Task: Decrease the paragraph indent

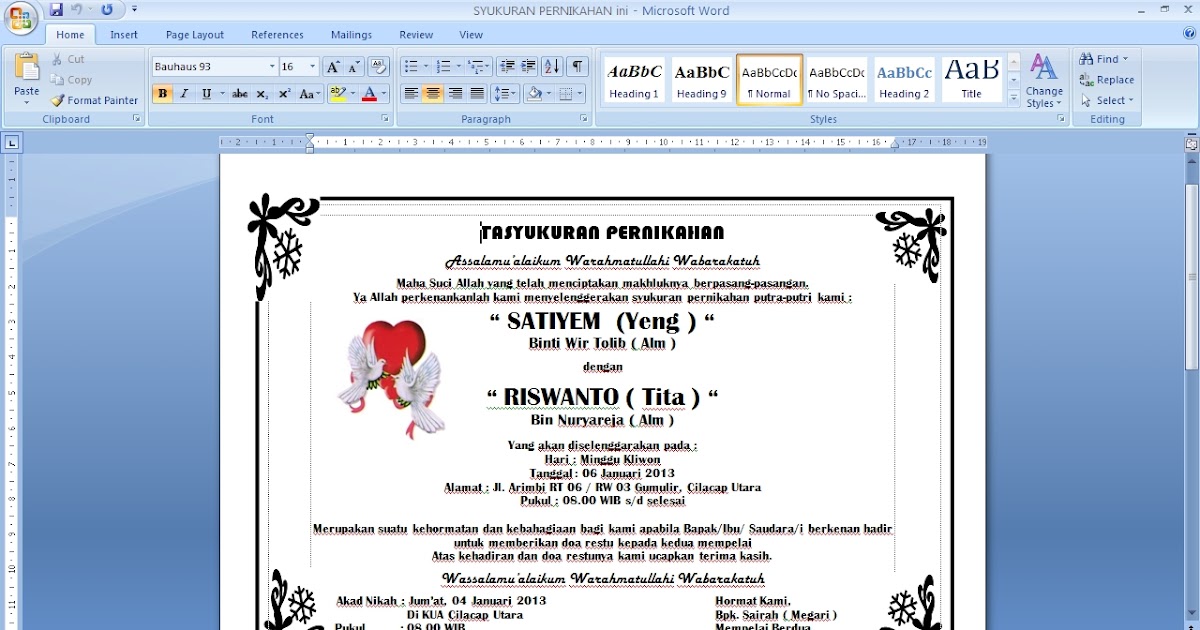Action: [507, 66]
